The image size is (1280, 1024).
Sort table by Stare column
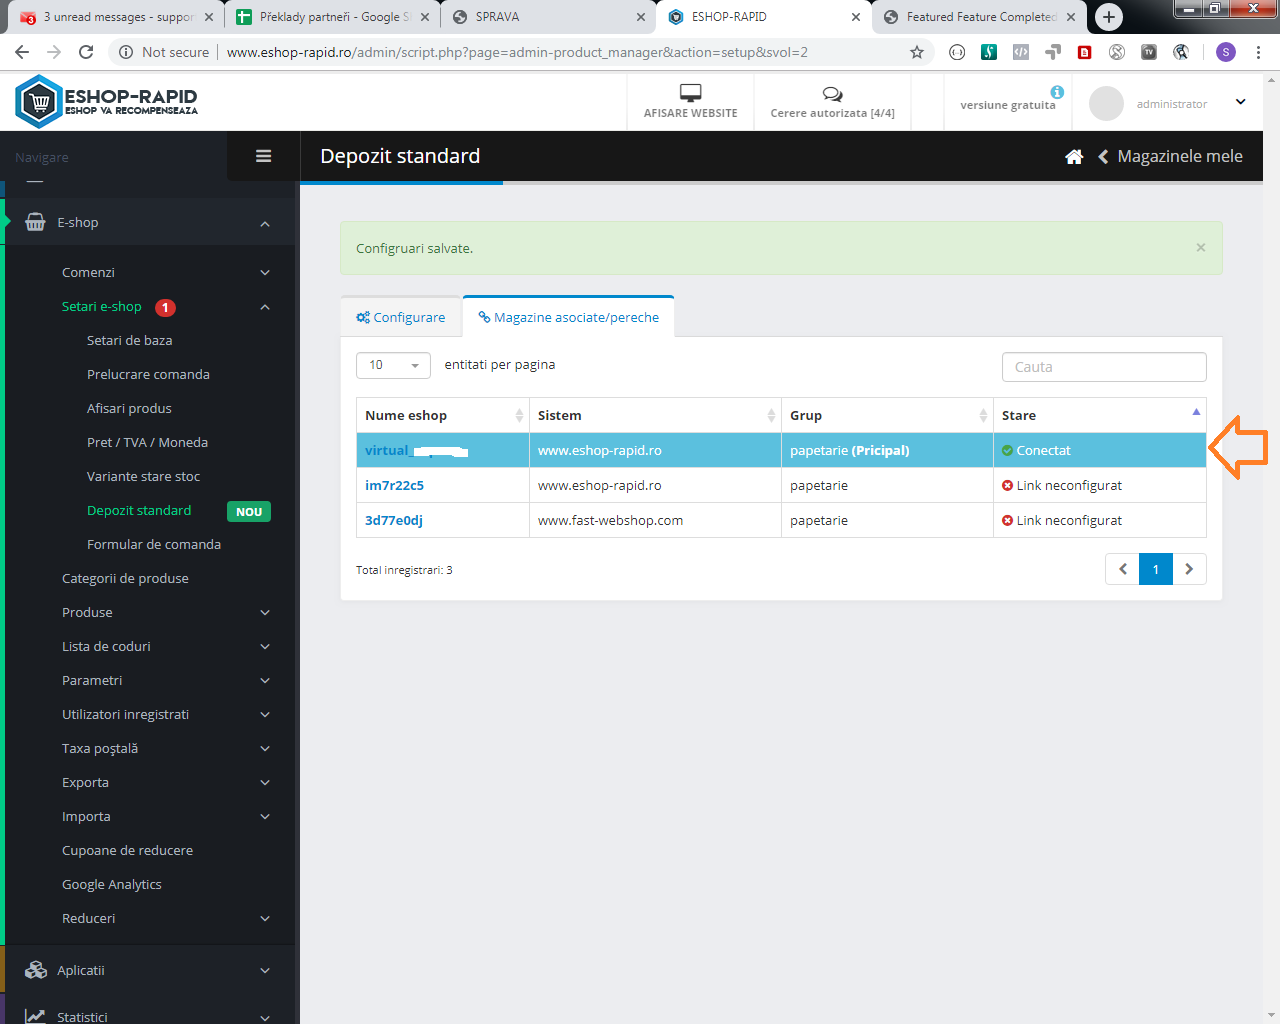pyautogui.click(x=1100, y=415)
